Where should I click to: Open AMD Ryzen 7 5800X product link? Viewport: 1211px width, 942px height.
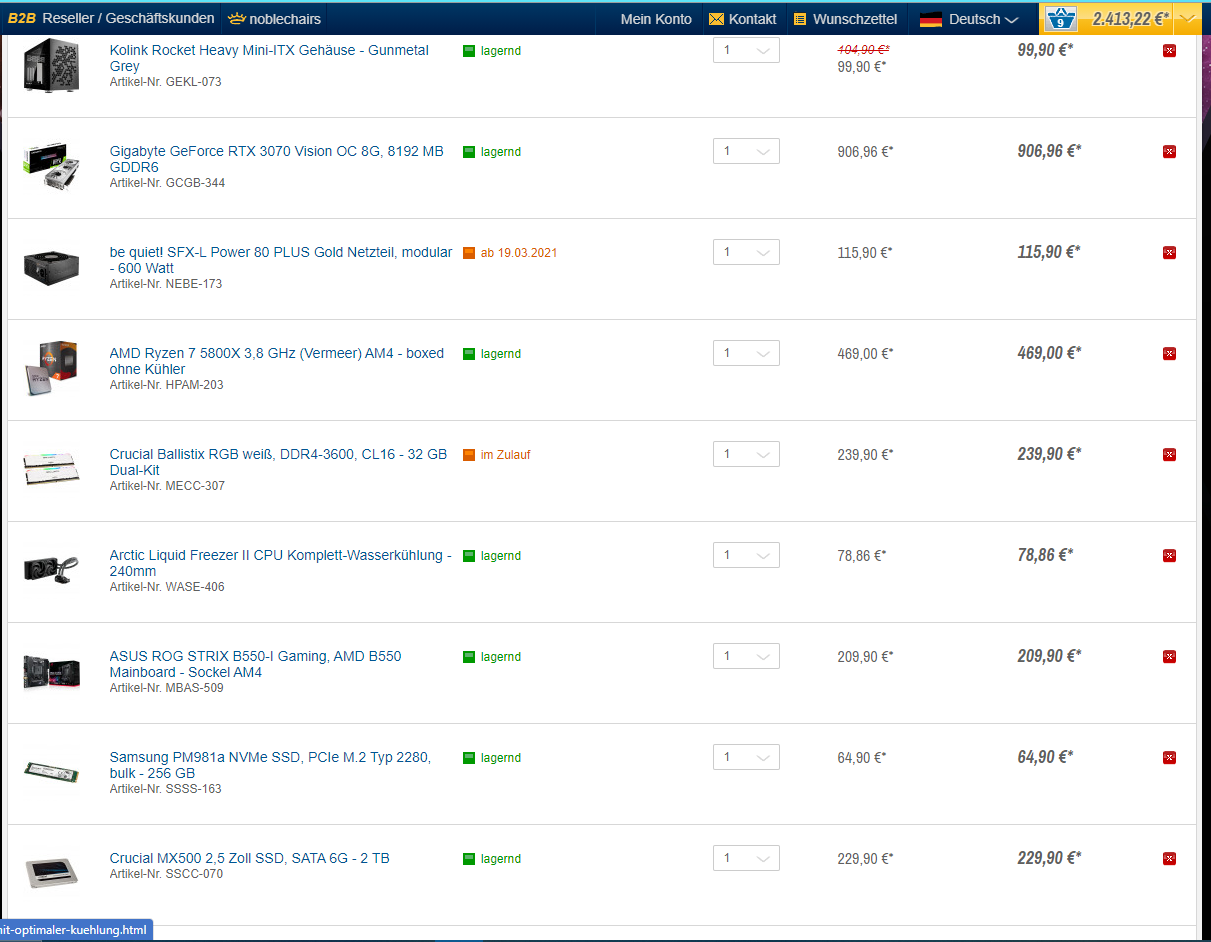pos(277,361)
